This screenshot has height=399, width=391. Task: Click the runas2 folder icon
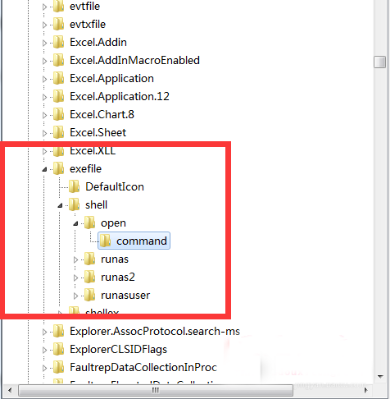point(90,277)
